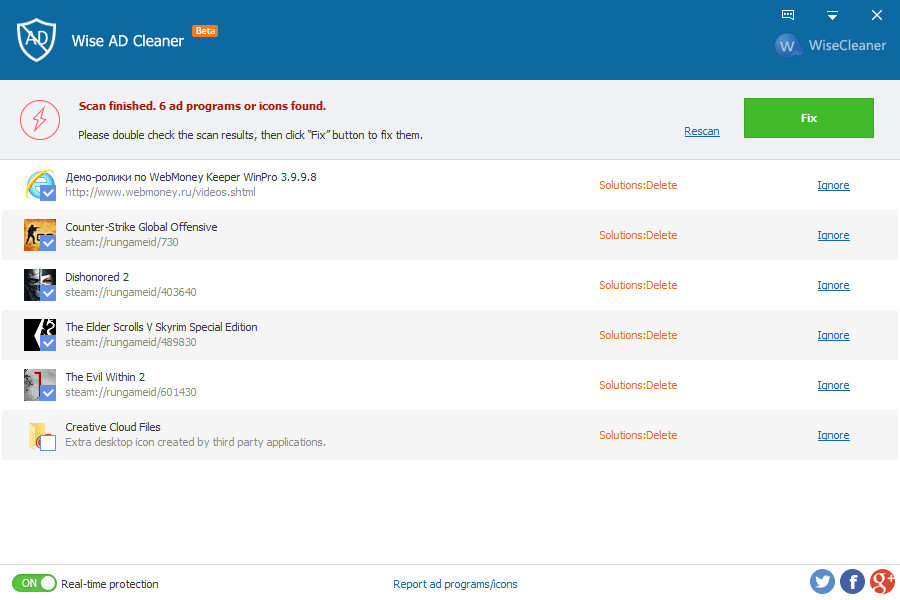Ignore the Dishonored 2 entry
The height and width of the screenshot is (600, 900).
click(x=833, y=285)
